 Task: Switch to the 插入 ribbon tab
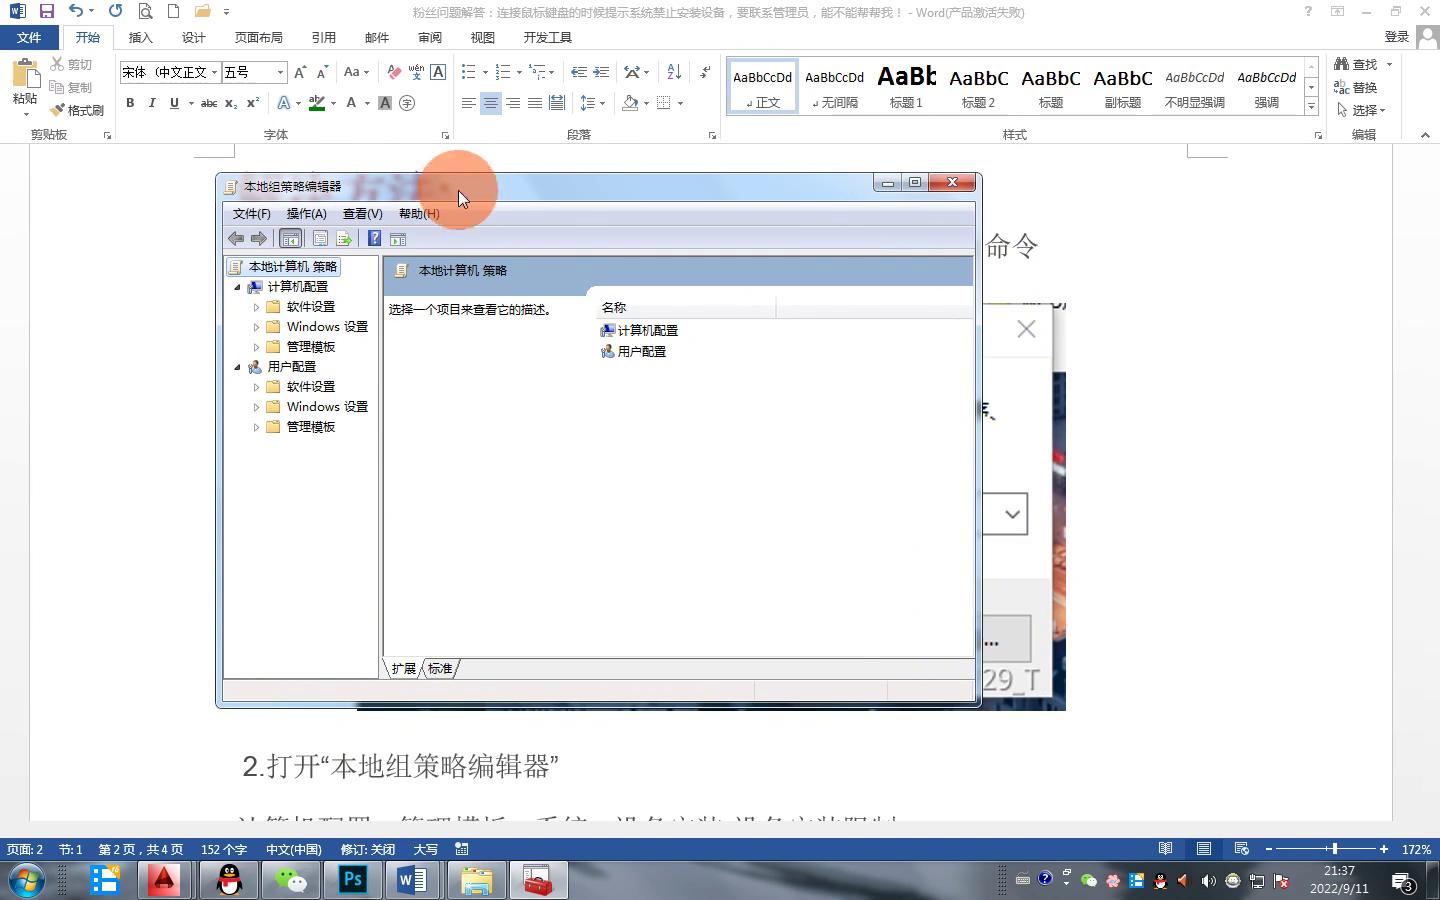tap(140, 37)
